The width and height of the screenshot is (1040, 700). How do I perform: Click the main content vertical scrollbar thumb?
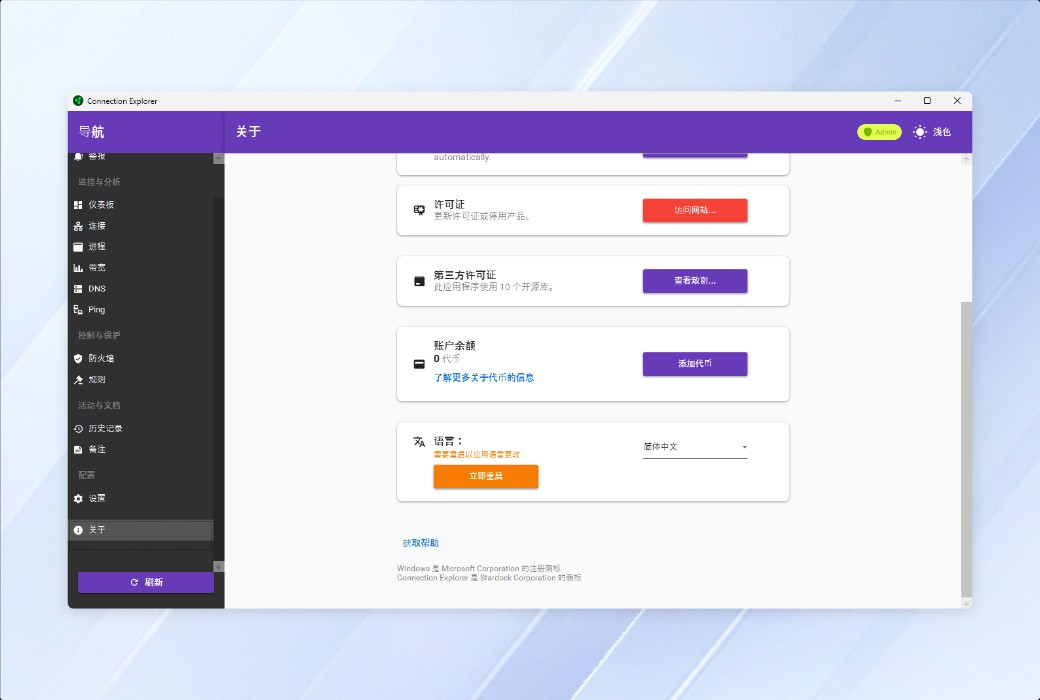(x=966, y=449)
